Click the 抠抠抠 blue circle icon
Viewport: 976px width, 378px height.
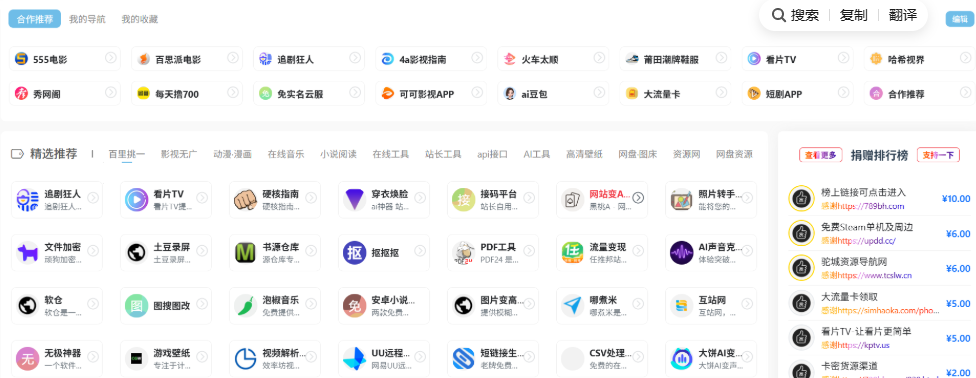pyautogui.click(x=354, y=252)
